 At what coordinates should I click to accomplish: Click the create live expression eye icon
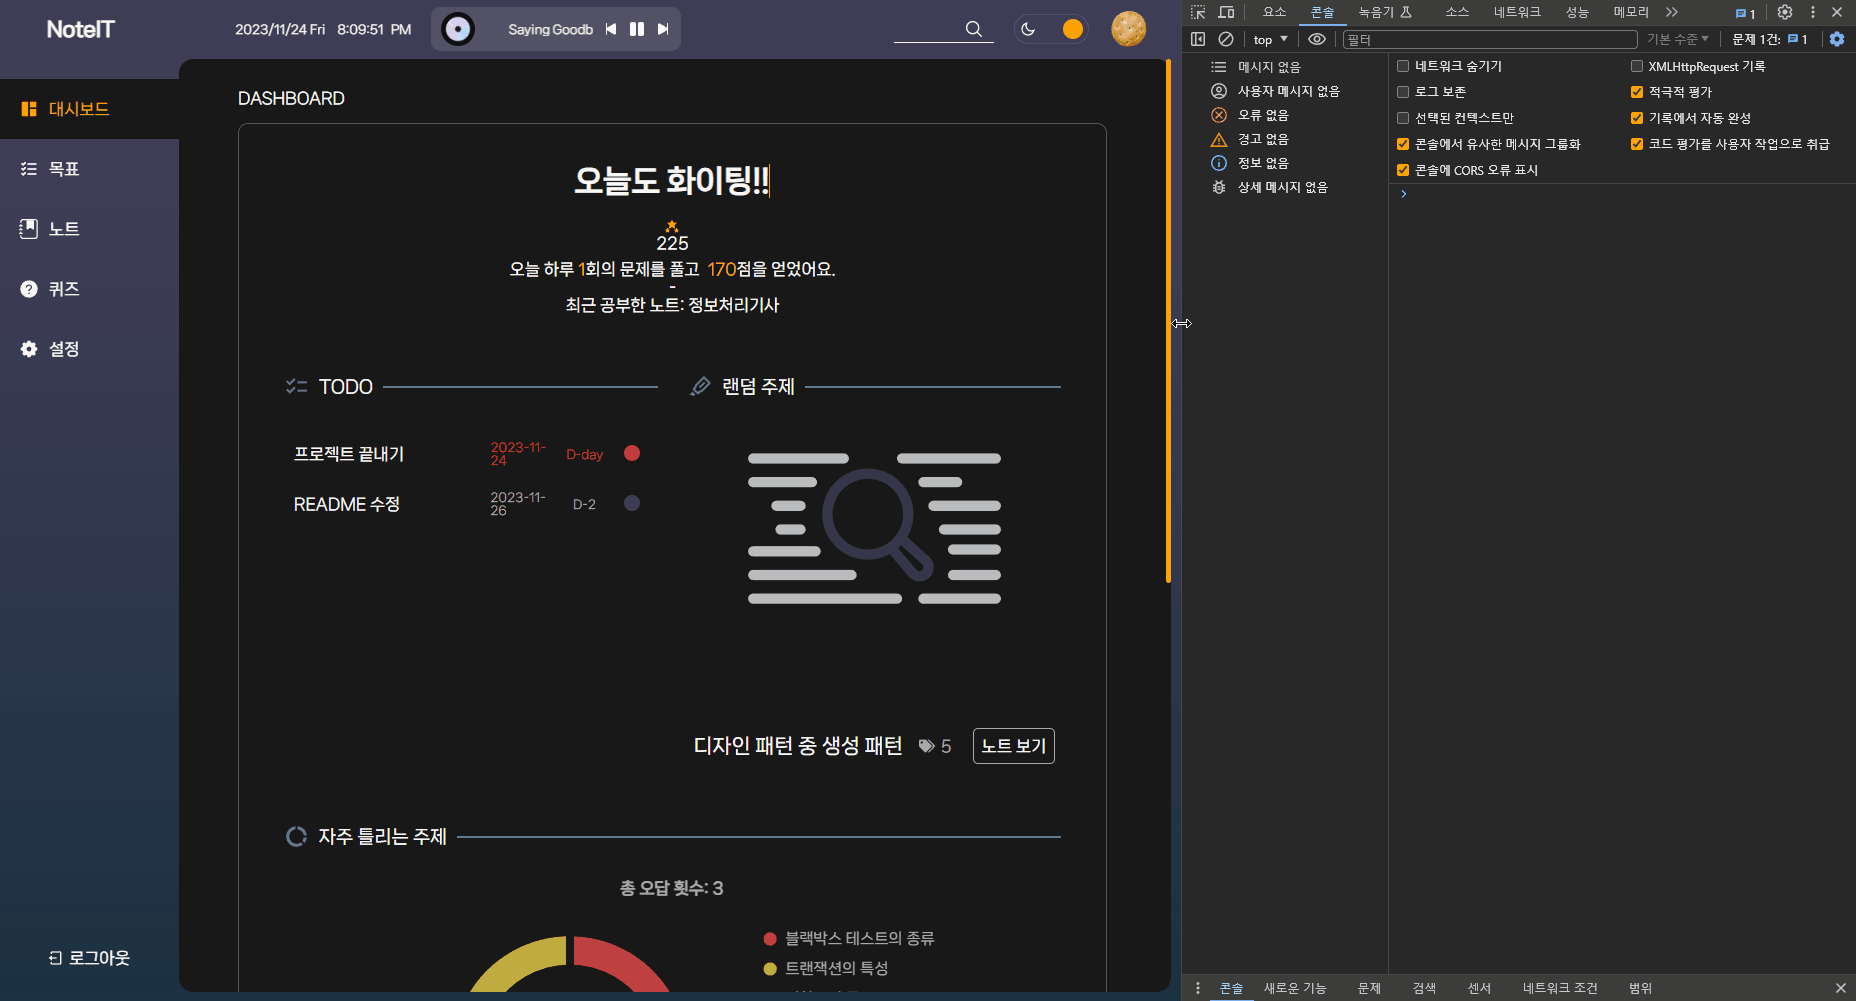pos(1316,39)
